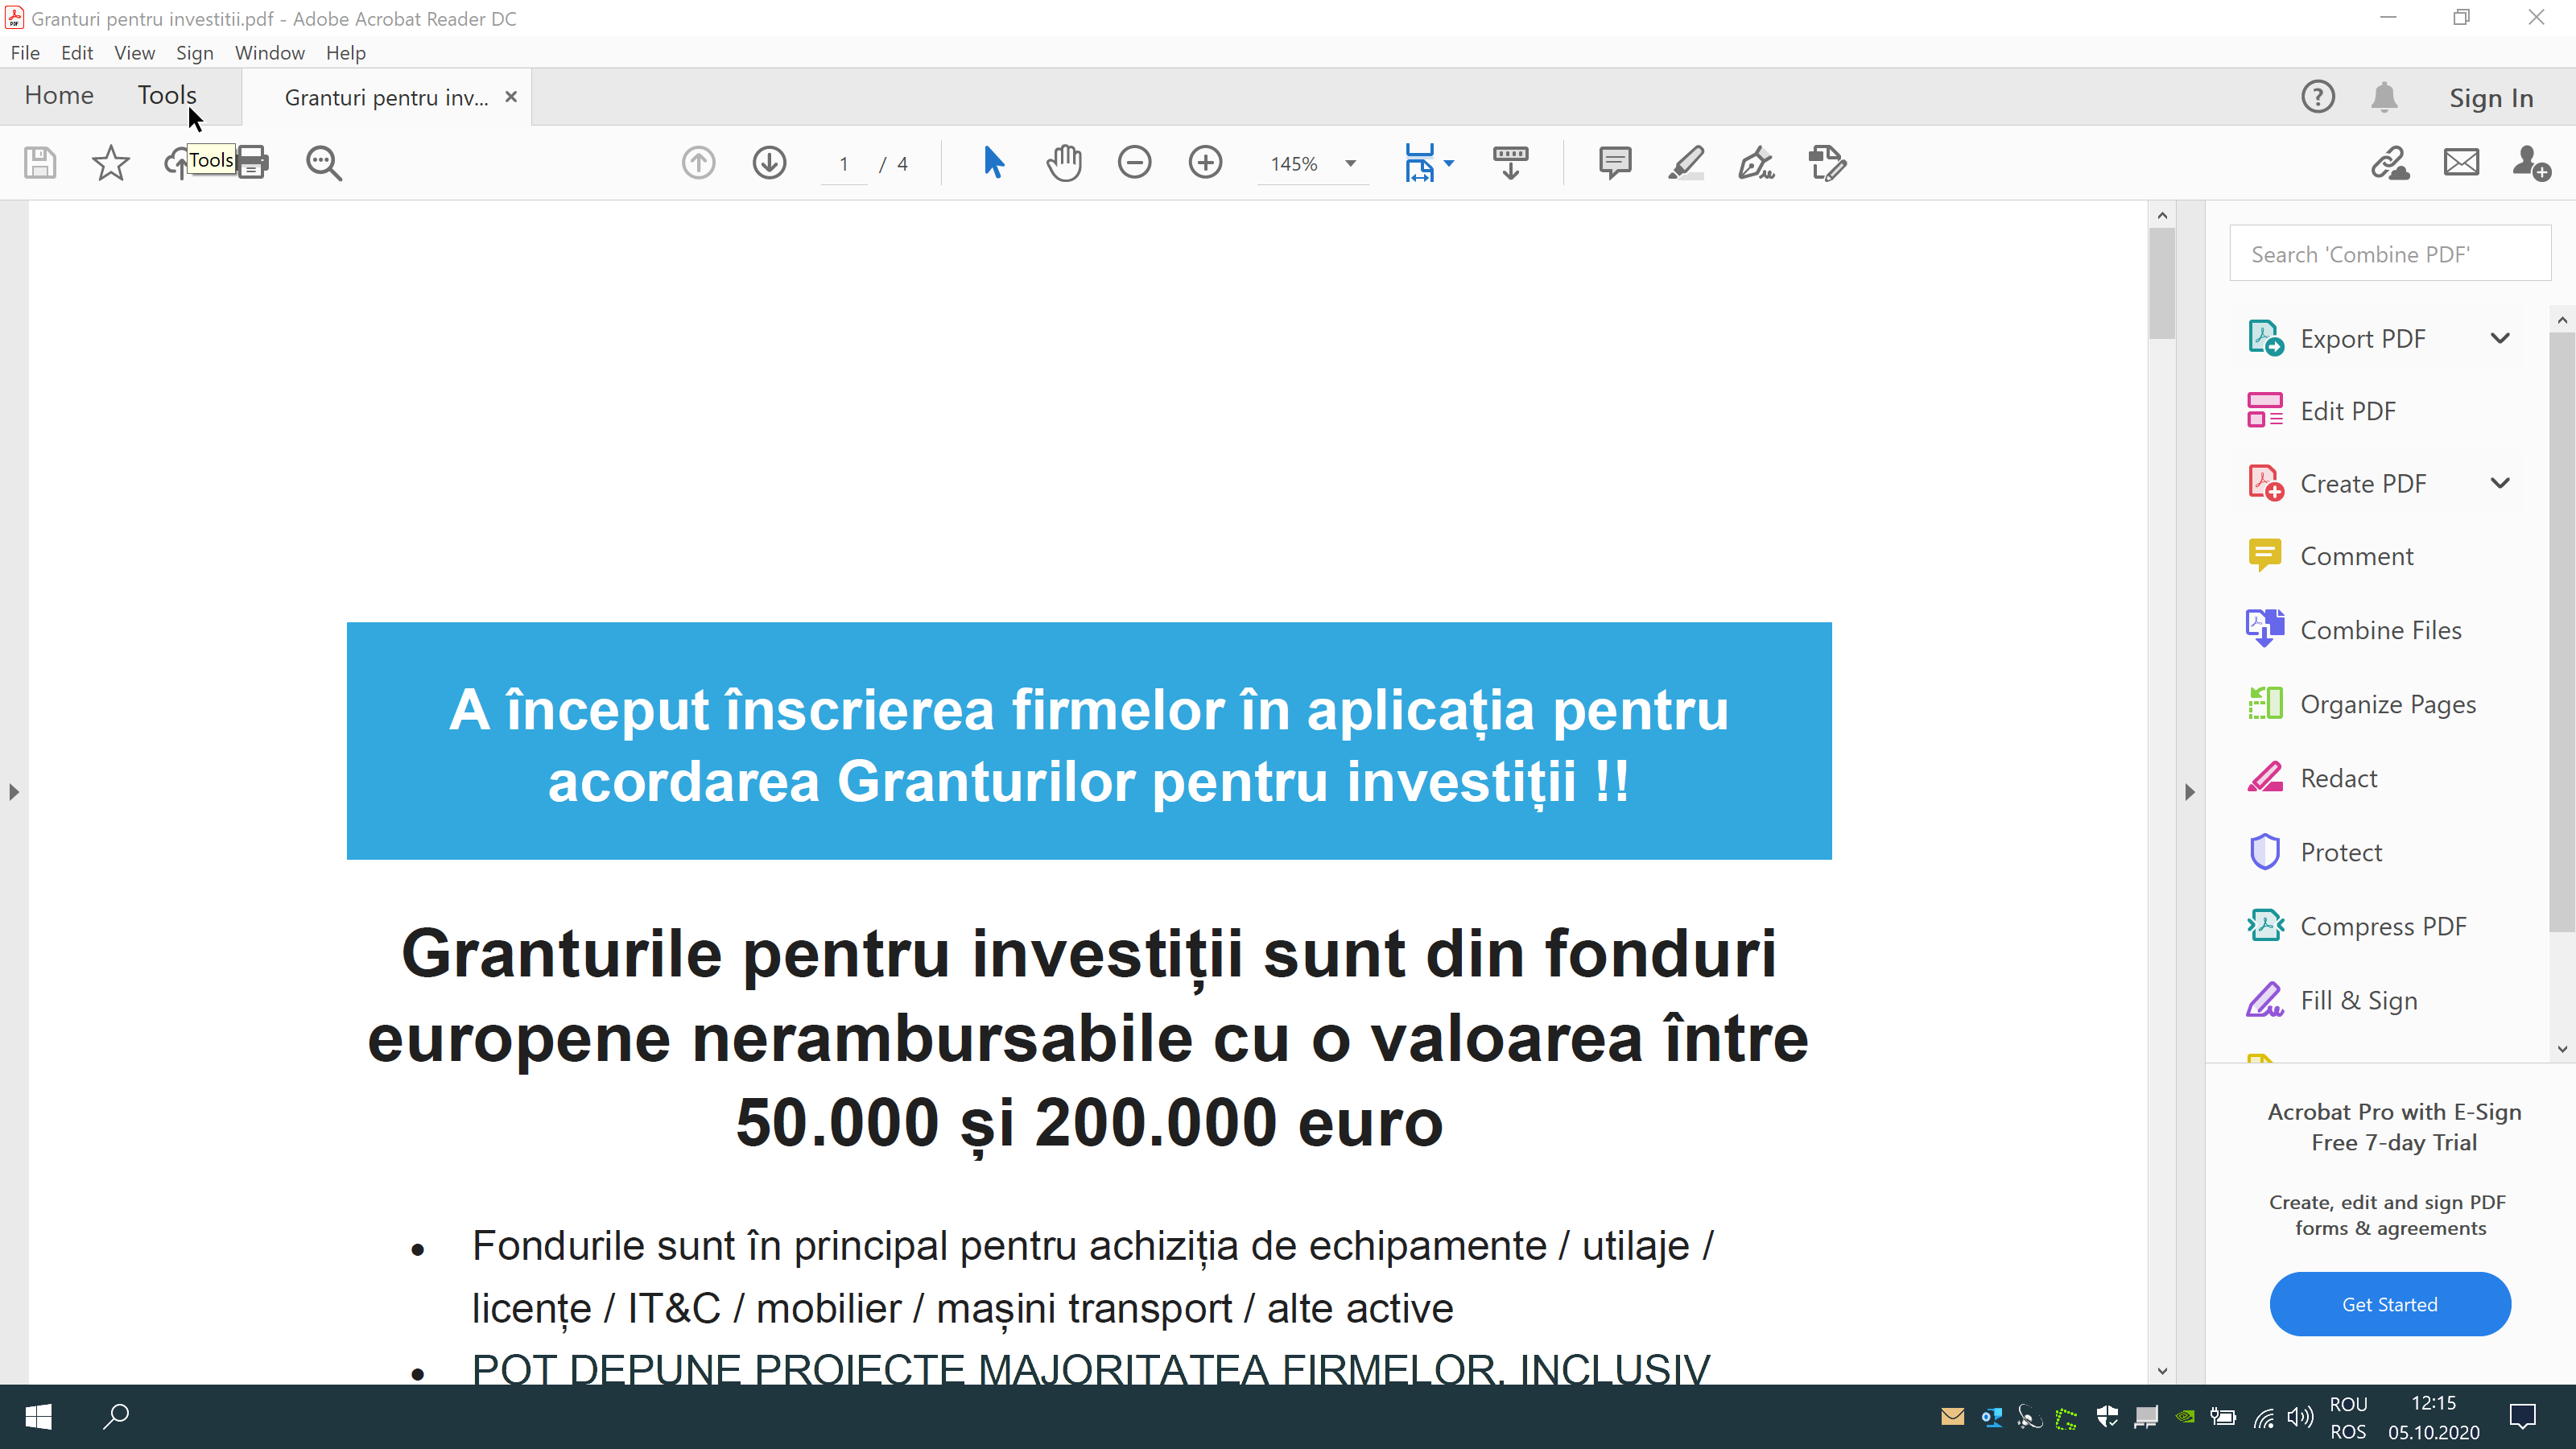2576x1449 pixels.
Task: Click the Sign In button
Action: [x=2489, y=96]
